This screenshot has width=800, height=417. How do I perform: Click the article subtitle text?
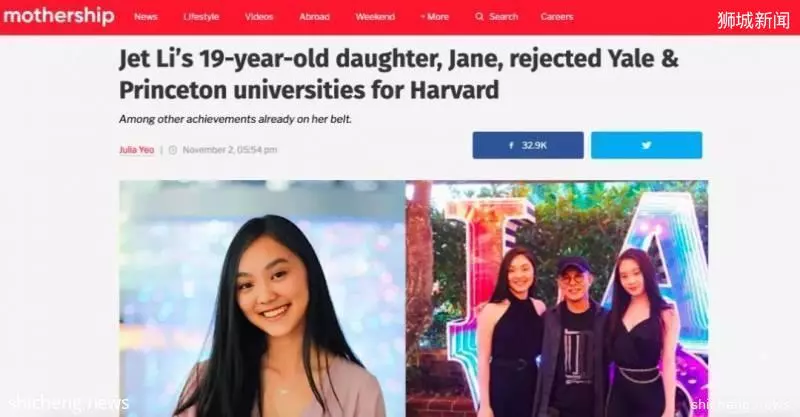[x=235, y=119]
